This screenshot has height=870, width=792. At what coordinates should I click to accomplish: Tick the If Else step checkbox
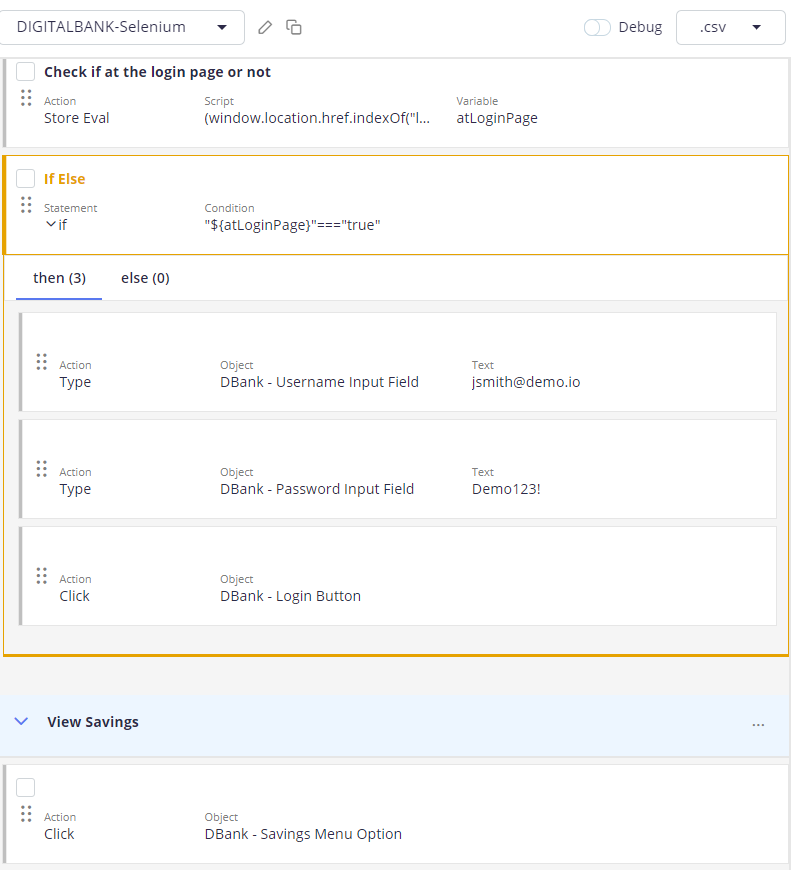click(26, 179)
